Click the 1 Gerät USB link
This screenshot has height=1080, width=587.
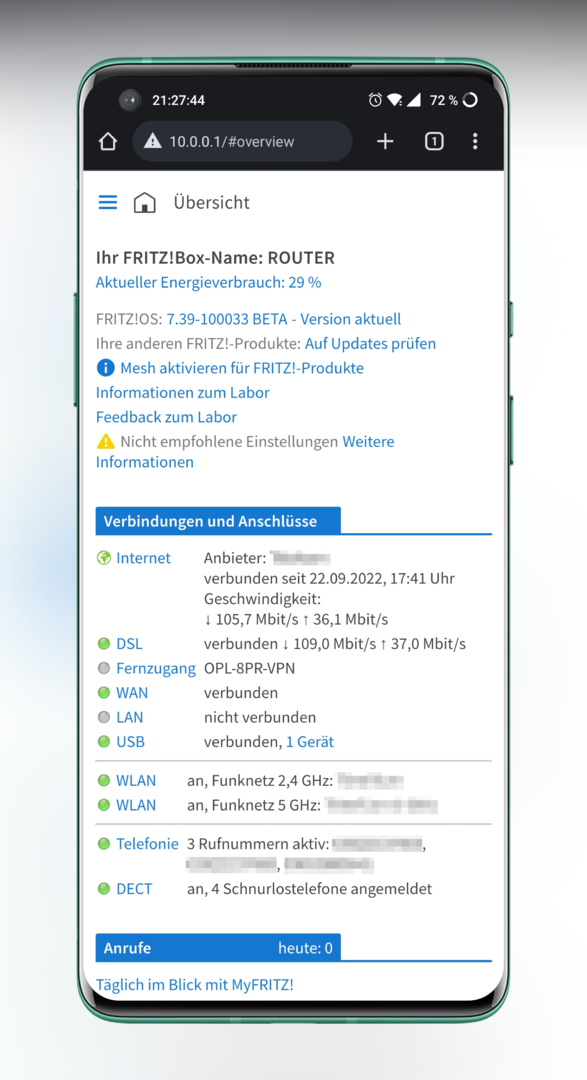310,742
